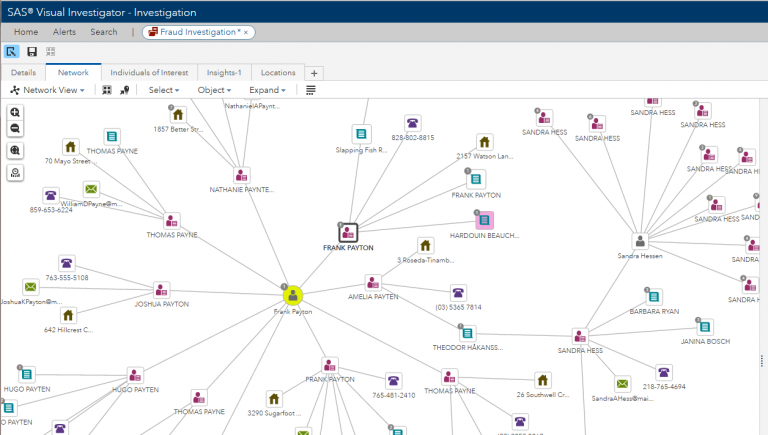Add a new tab with plus button
The image size is (768, 435).
[x=314, y=73]
